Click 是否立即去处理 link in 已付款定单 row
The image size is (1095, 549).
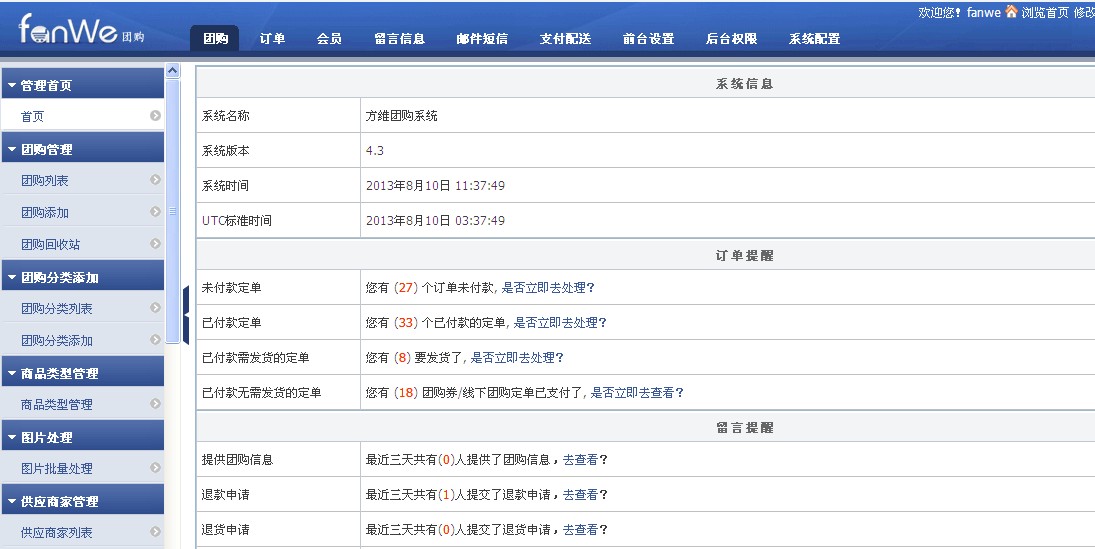560,323
